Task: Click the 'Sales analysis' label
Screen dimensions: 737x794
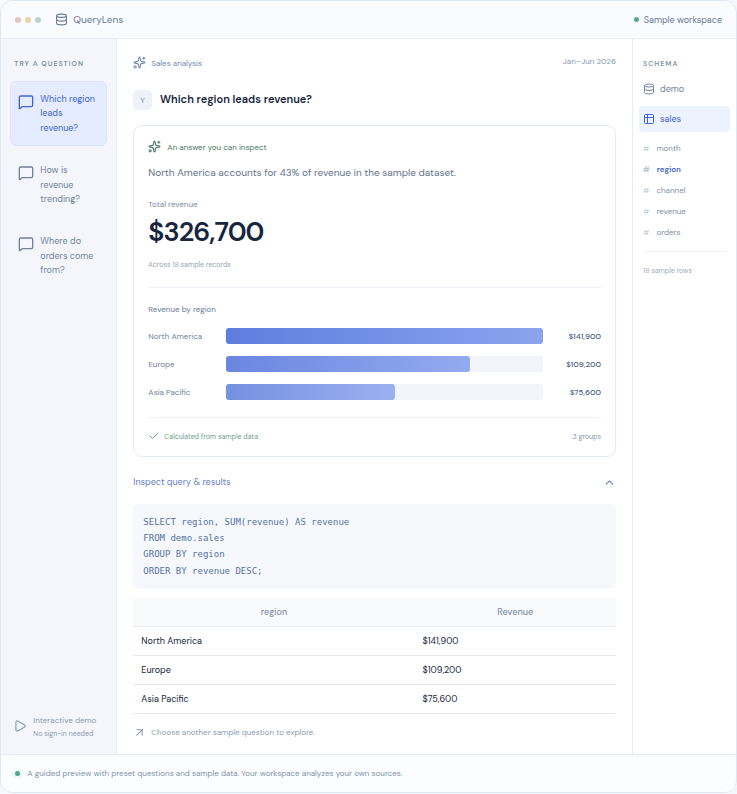Action: [x=176, y=63]
